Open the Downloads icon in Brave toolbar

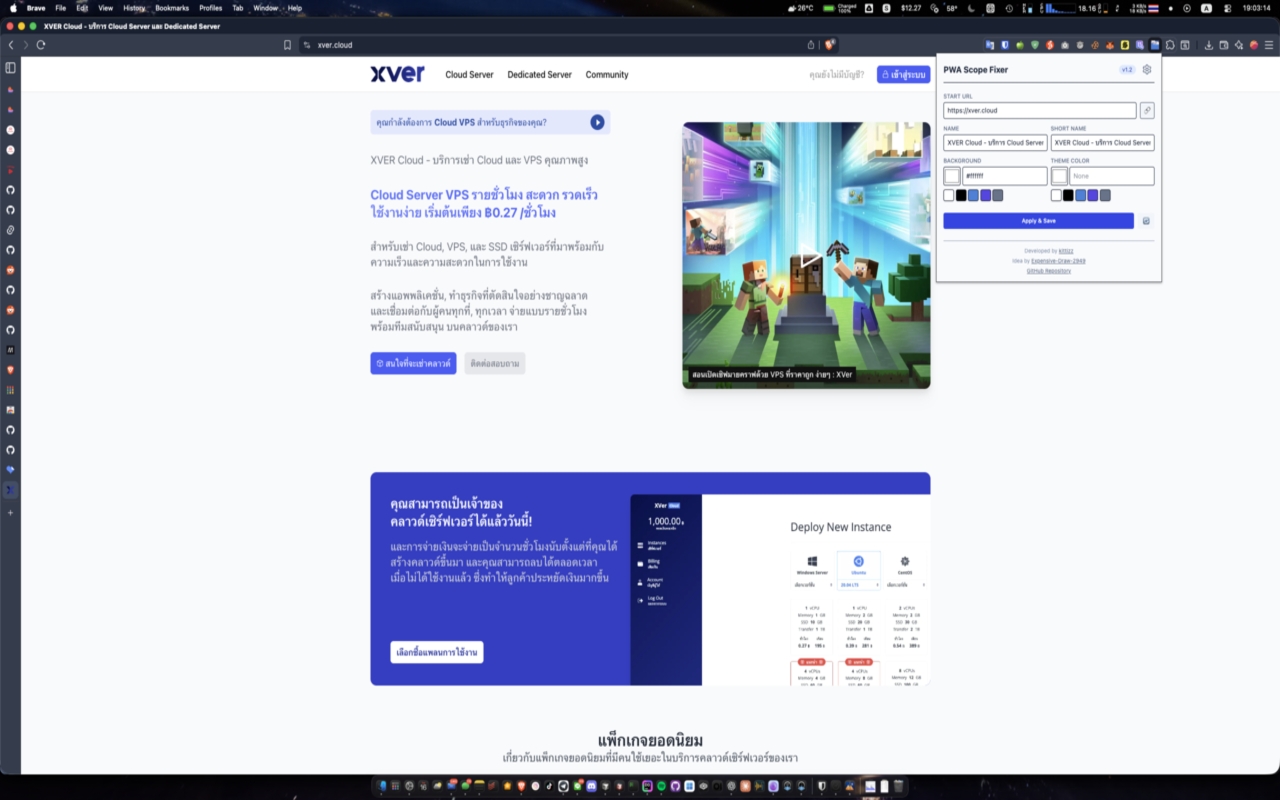[1208, 45]
